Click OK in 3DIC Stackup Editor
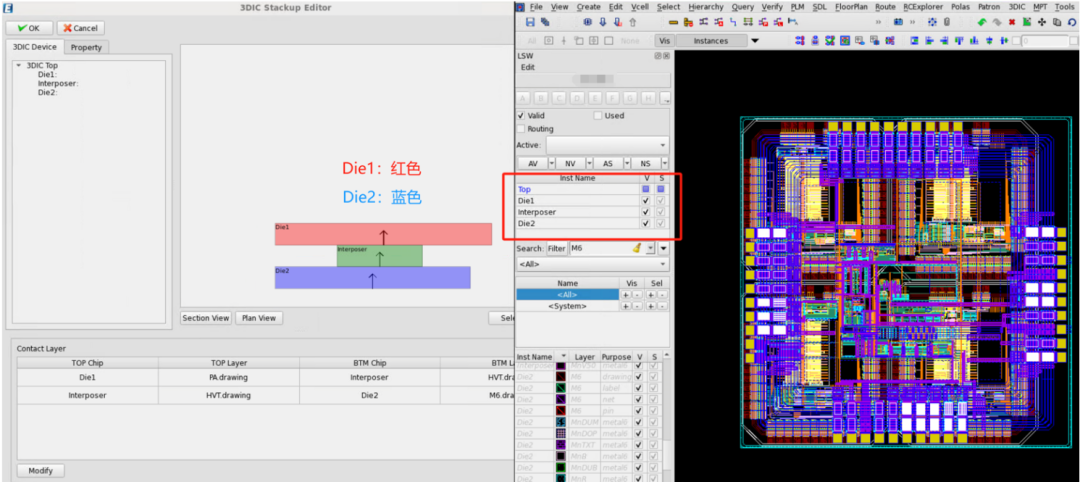Viewport: 1080px width, 482px height. [x=29, y=28]
